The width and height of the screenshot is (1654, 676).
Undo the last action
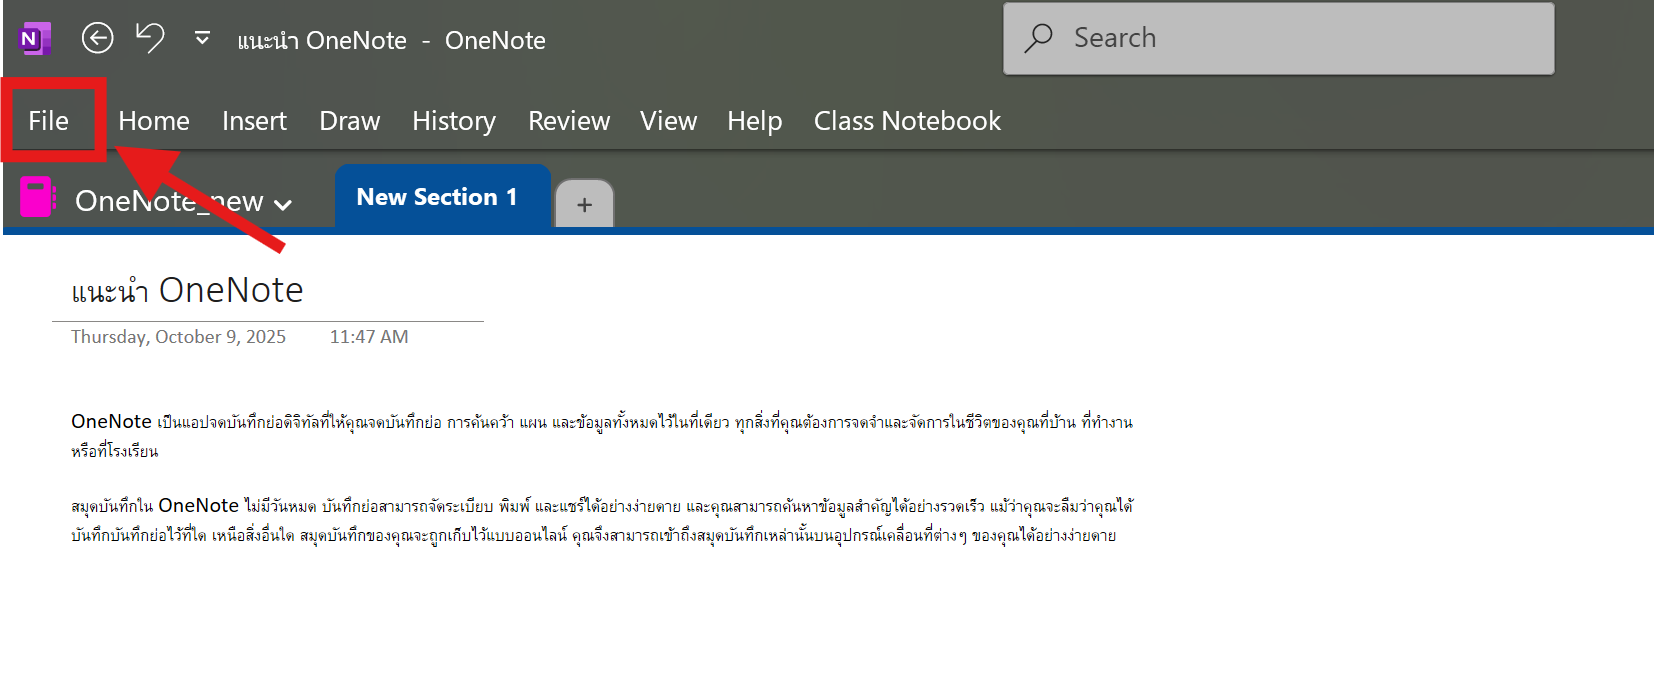150,39
